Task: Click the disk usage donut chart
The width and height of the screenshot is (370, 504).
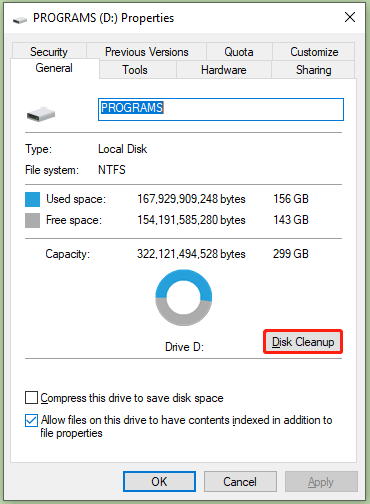Action: [x=184, y=298]
